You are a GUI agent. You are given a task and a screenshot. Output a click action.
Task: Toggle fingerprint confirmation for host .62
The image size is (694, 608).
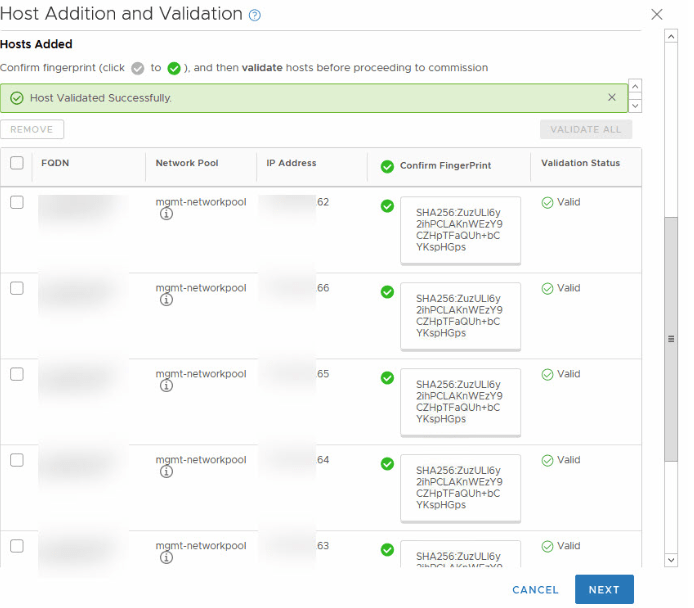click(387, 206)
